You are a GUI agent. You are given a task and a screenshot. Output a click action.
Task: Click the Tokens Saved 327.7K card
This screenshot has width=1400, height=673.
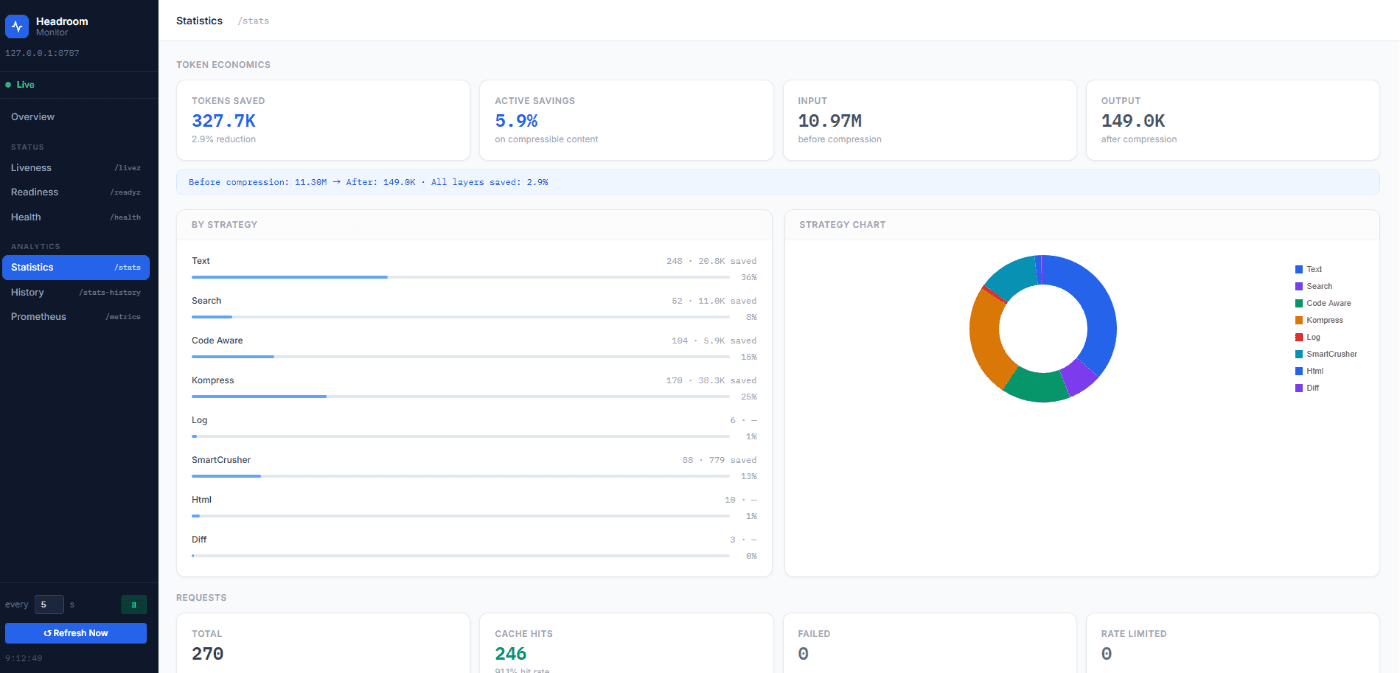point(323,120)
